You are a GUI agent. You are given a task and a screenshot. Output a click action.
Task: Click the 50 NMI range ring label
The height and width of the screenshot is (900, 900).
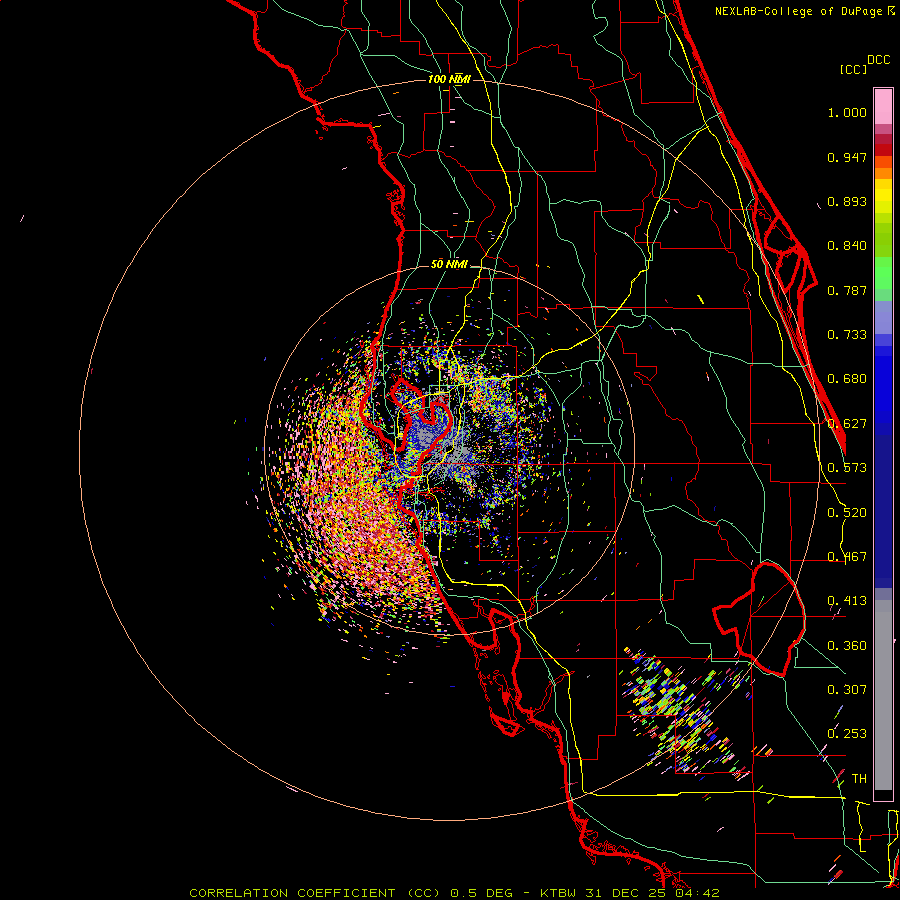449,264
